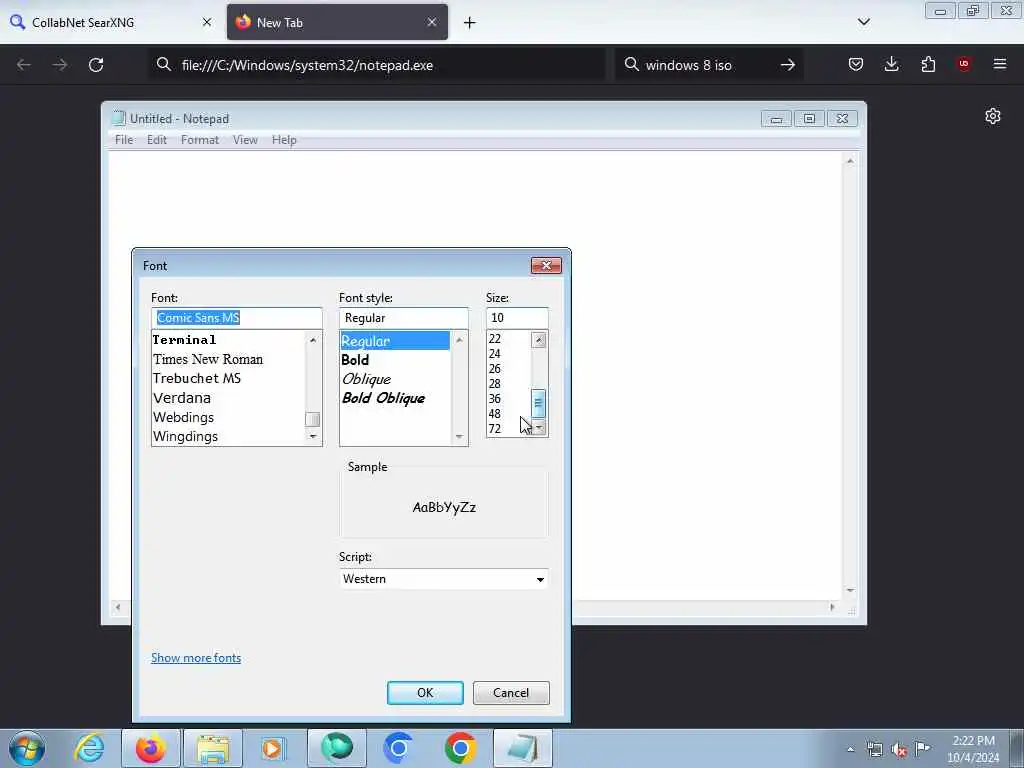This screenshot has height=768, width=1024.
Task: Select size 36 in size list
Action: tap(508, 399)
